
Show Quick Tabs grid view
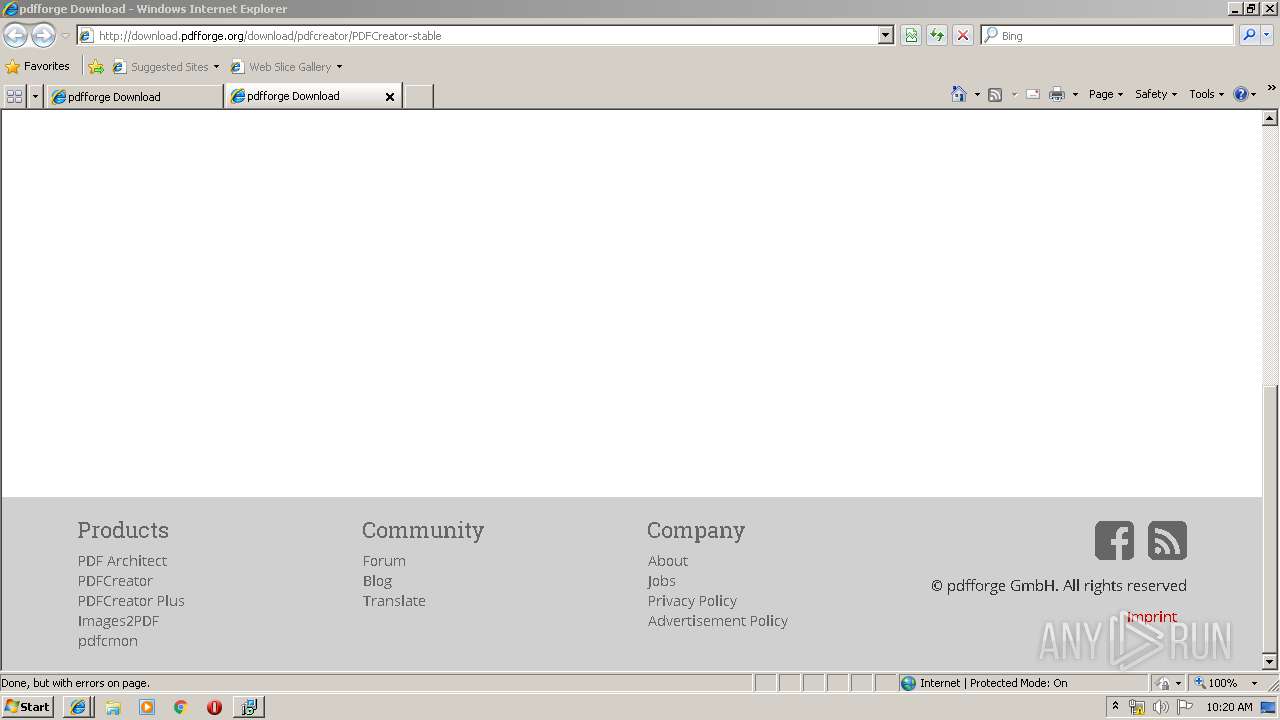pyautogui.click(x=14, y=96)
